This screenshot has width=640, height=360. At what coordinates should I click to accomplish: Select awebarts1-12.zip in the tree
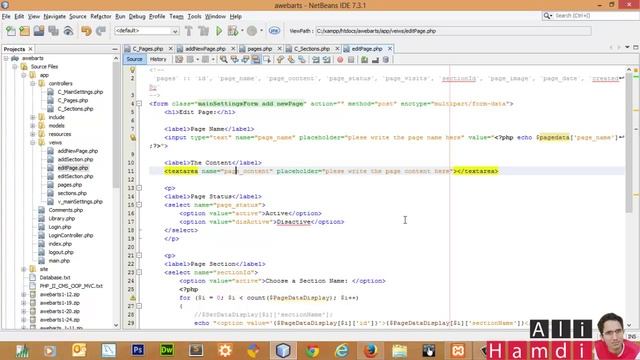click(60, 294)
